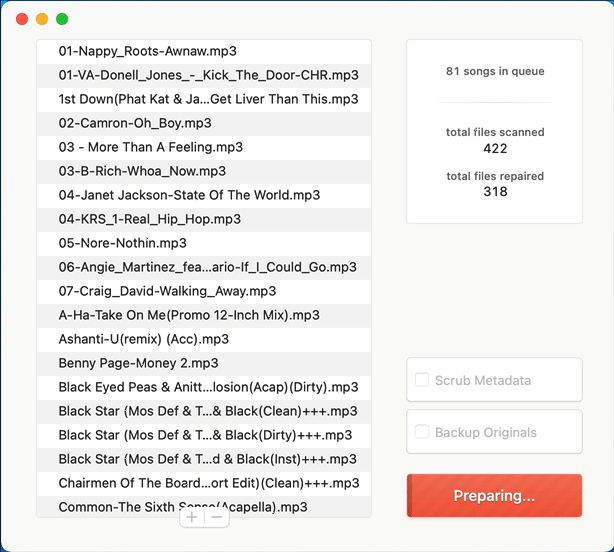Toggle the Backup Originals checkbox

[x=423, y=432]
